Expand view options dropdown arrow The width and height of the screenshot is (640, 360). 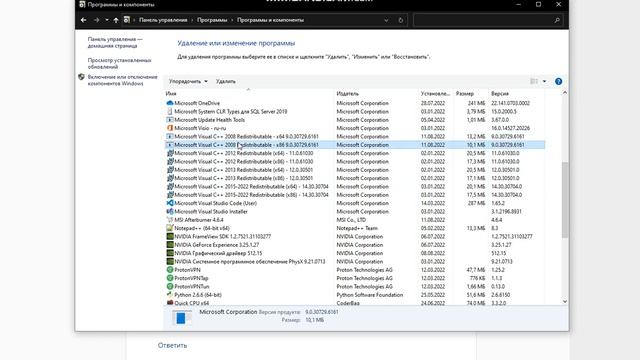tap(544, 81)
